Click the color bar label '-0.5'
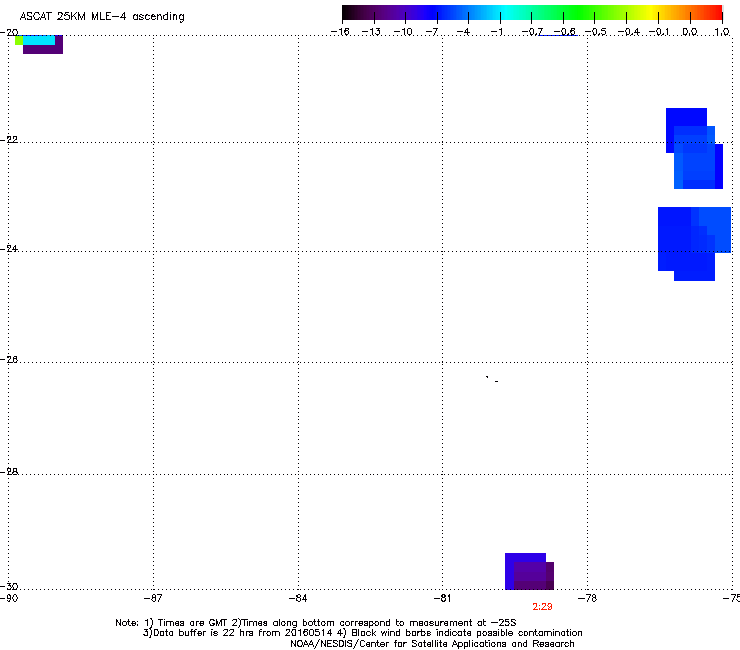The width and height of the screenshot is (740, 650). [596, 32]
